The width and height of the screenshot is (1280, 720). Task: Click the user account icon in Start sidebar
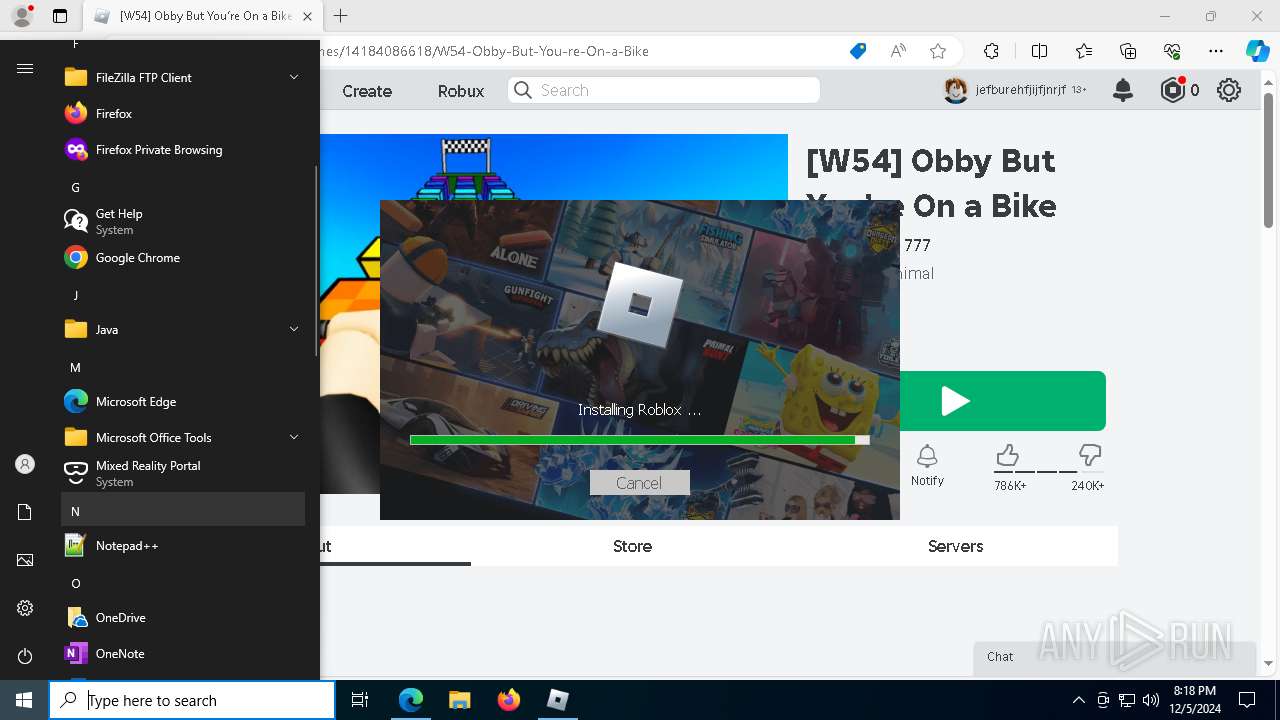pyautogui.click(x=25, y=464)
